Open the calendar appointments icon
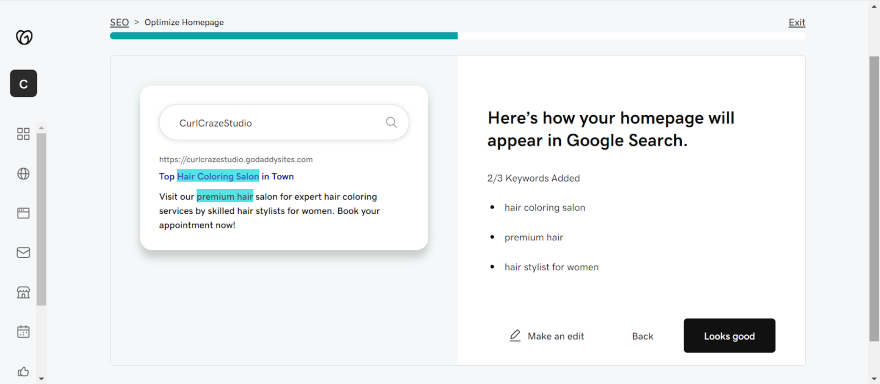Screen dimensions: 880x384 (x=24, y=332)
